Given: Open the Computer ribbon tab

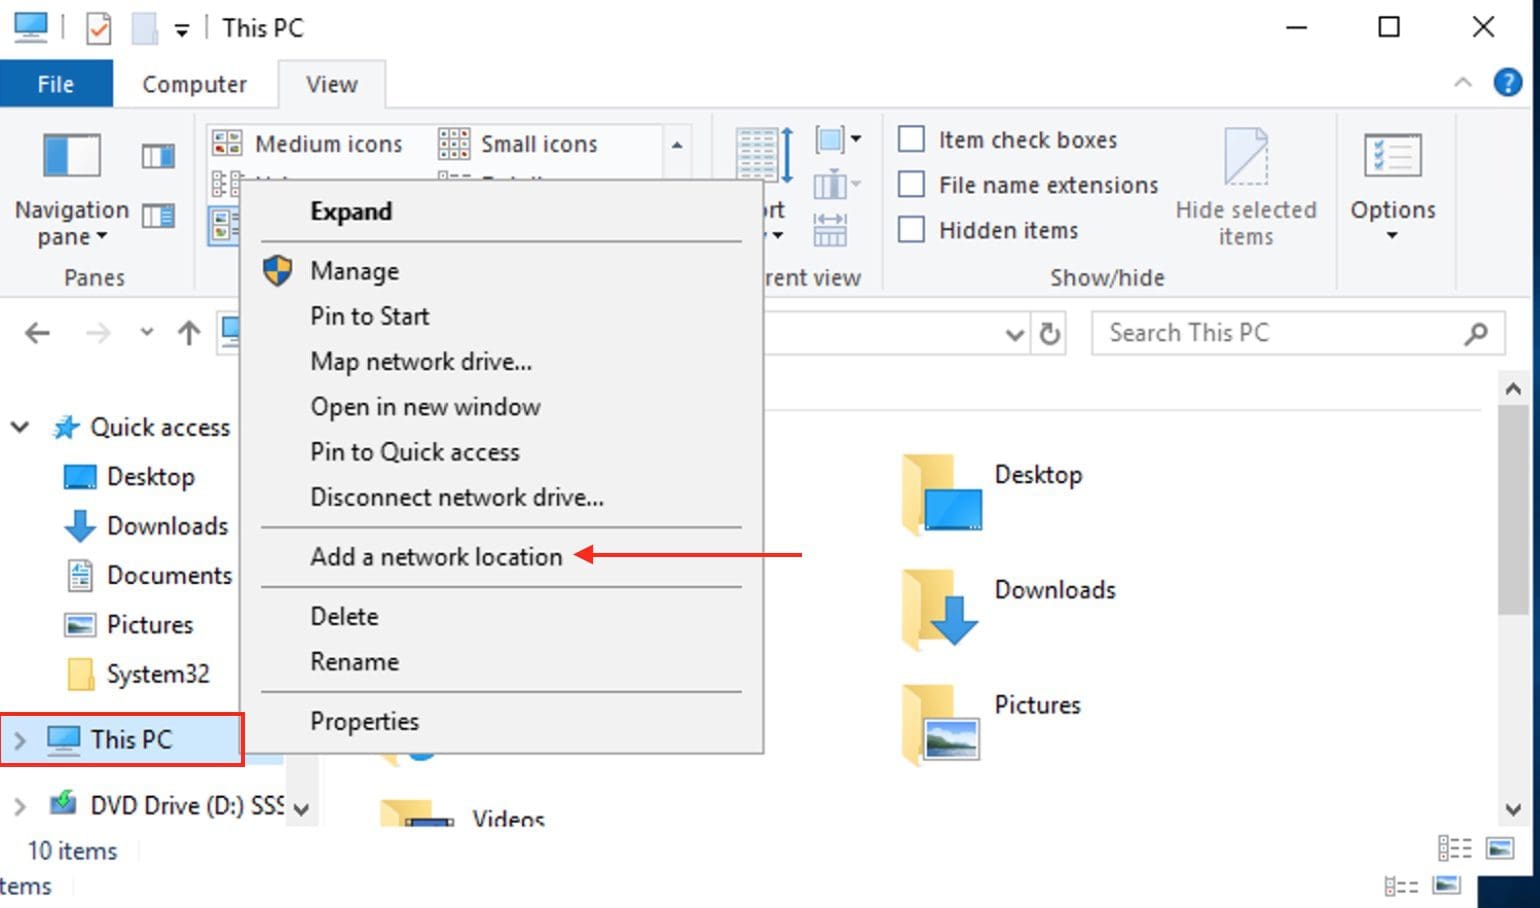Looking at the screenshot, I should pos(194,84).
